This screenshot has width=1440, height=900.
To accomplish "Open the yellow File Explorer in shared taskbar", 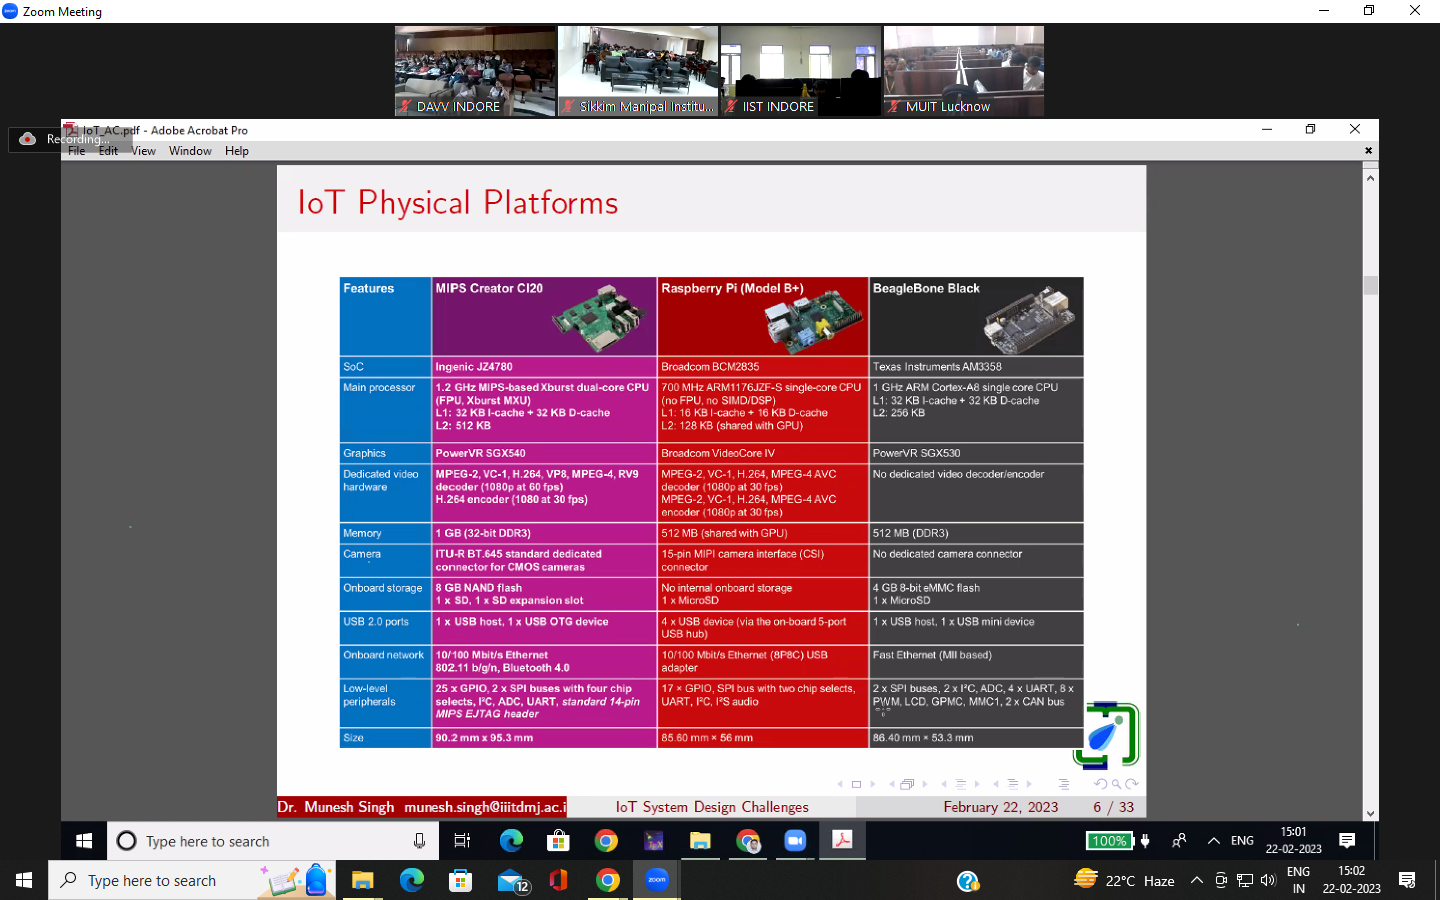I will tap(700, 841).
